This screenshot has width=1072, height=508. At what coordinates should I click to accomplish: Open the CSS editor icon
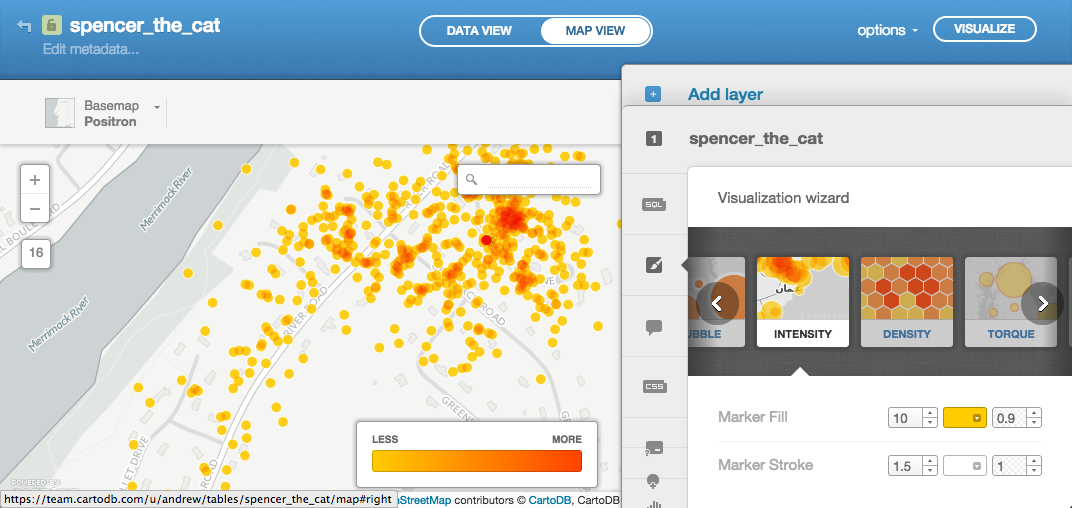click(654, 387)
